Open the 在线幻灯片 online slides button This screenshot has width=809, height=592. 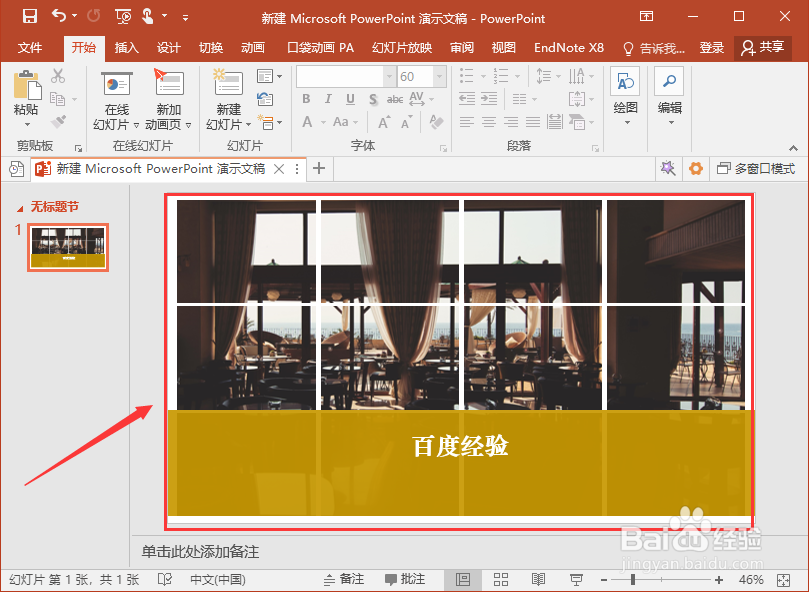[x=117, y=101]
